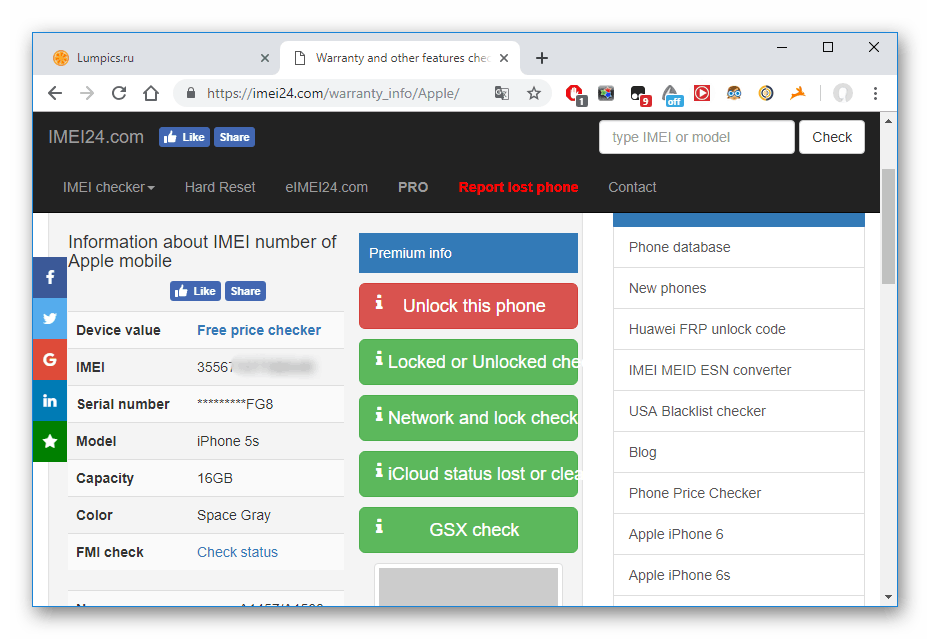
Task: Click the GSX check button
Action: tap(469, 530)
